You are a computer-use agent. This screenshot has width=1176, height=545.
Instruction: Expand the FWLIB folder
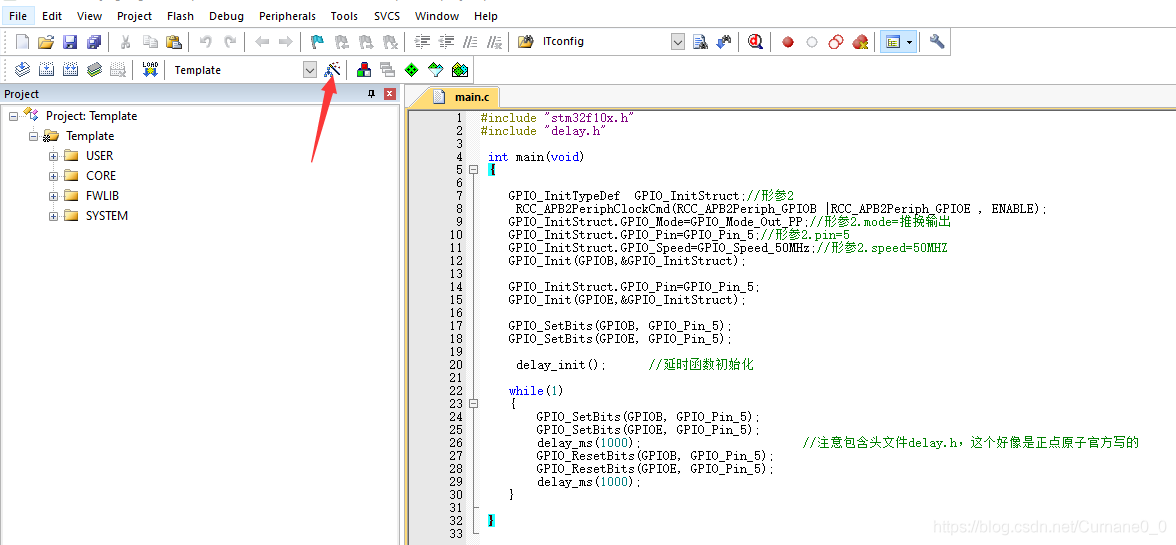coord(53,196)
